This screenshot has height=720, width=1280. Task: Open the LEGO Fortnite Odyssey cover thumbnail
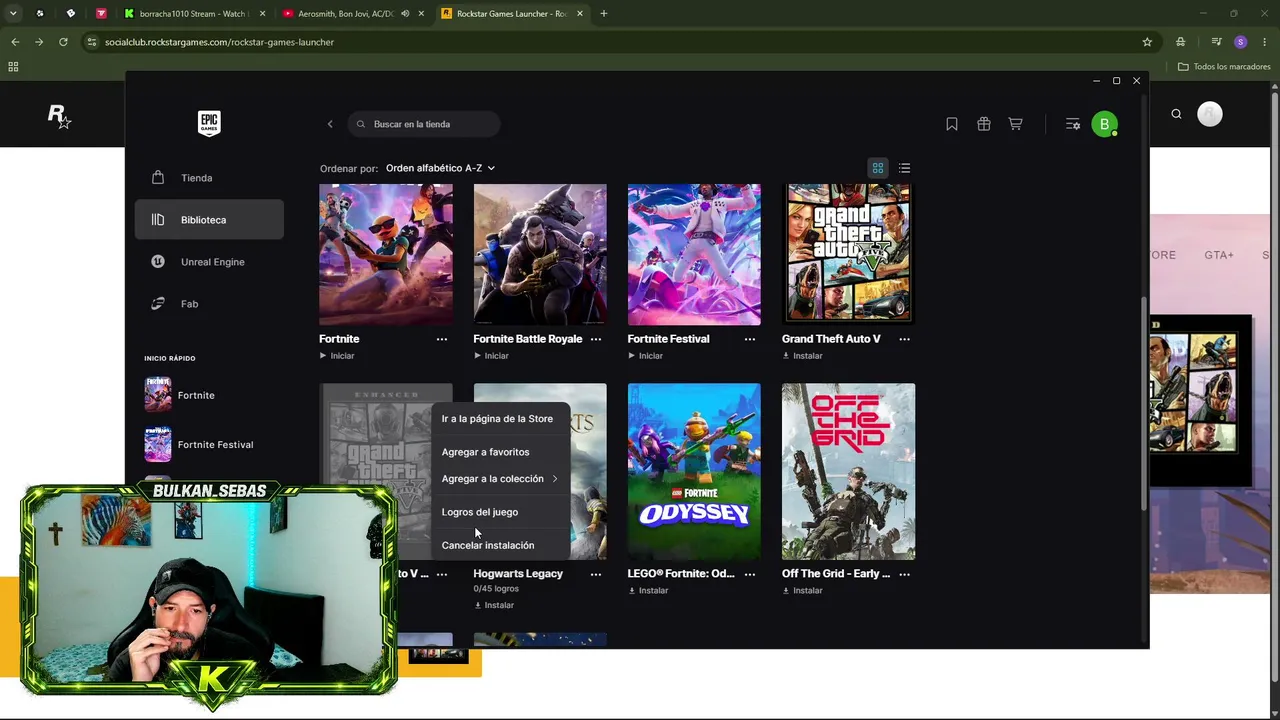click(694, 471)
